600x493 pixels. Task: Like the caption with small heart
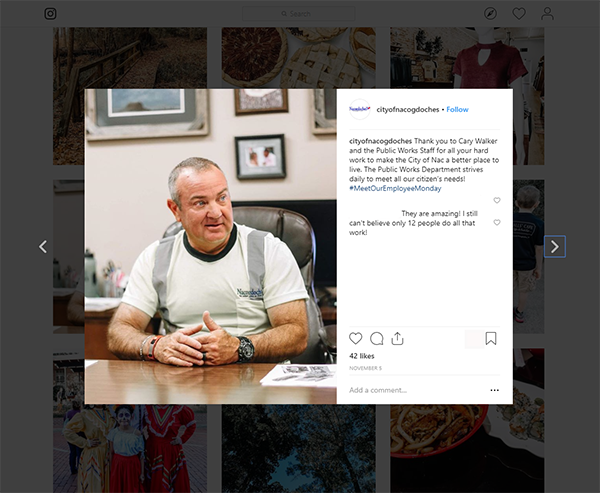tap(497, 200)
